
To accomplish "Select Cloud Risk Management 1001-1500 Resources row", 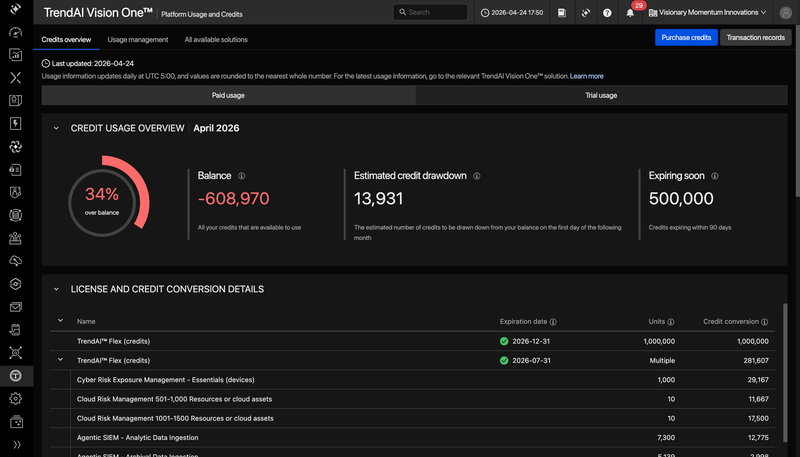I will [x=412, y=418].
